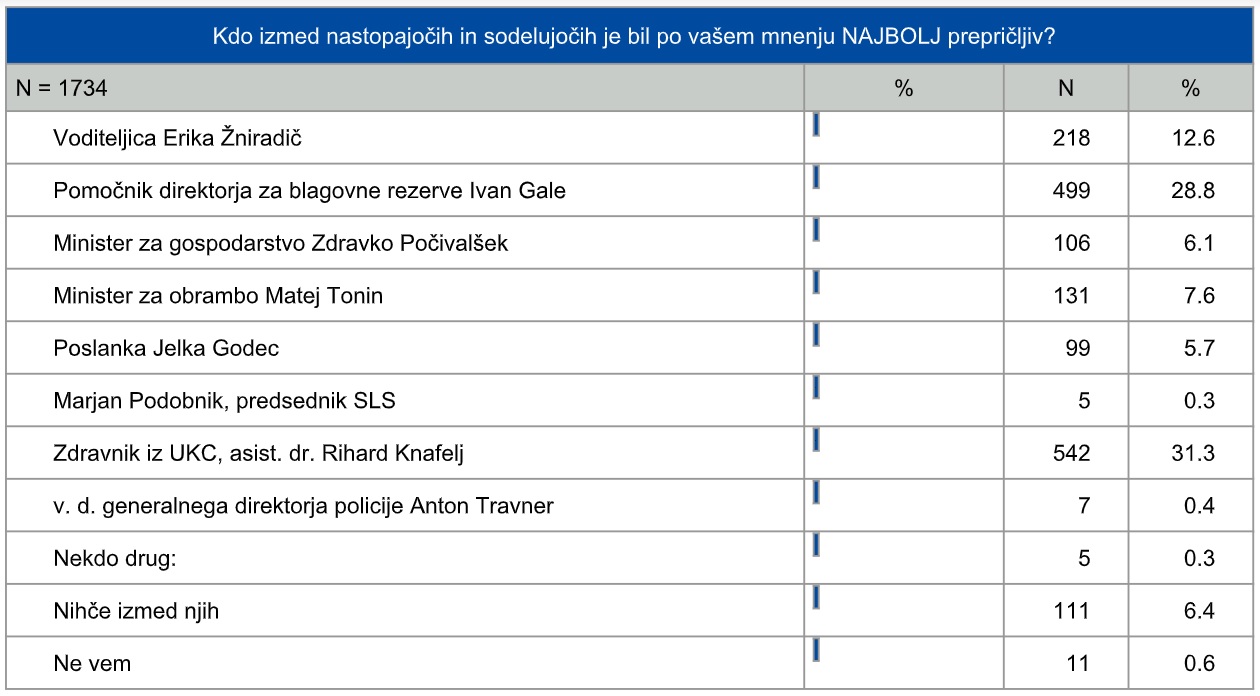Click the Anton Travner answer label
1260x696 pixels.
[304, 506]
